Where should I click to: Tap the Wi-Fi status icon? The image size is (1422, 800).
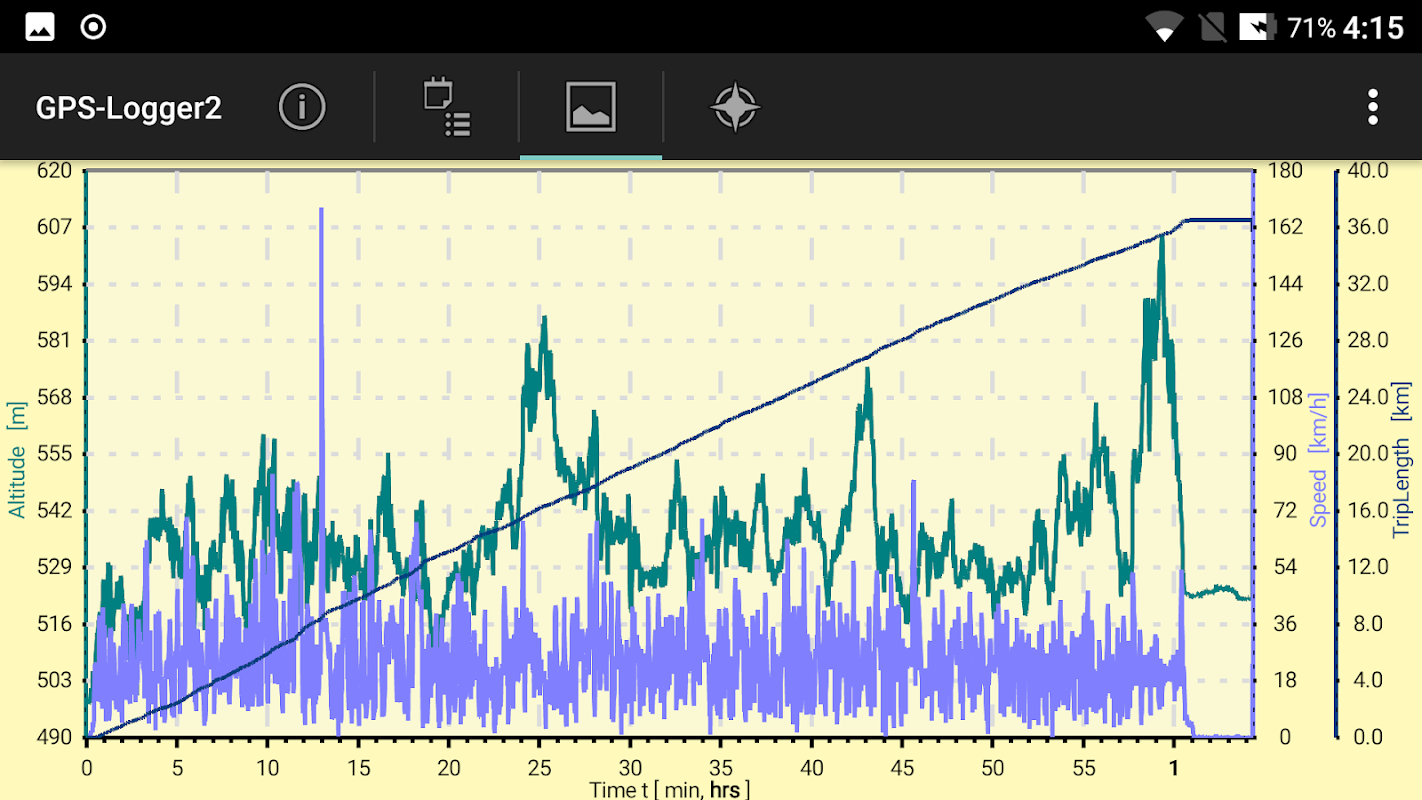coord(1164,28)
